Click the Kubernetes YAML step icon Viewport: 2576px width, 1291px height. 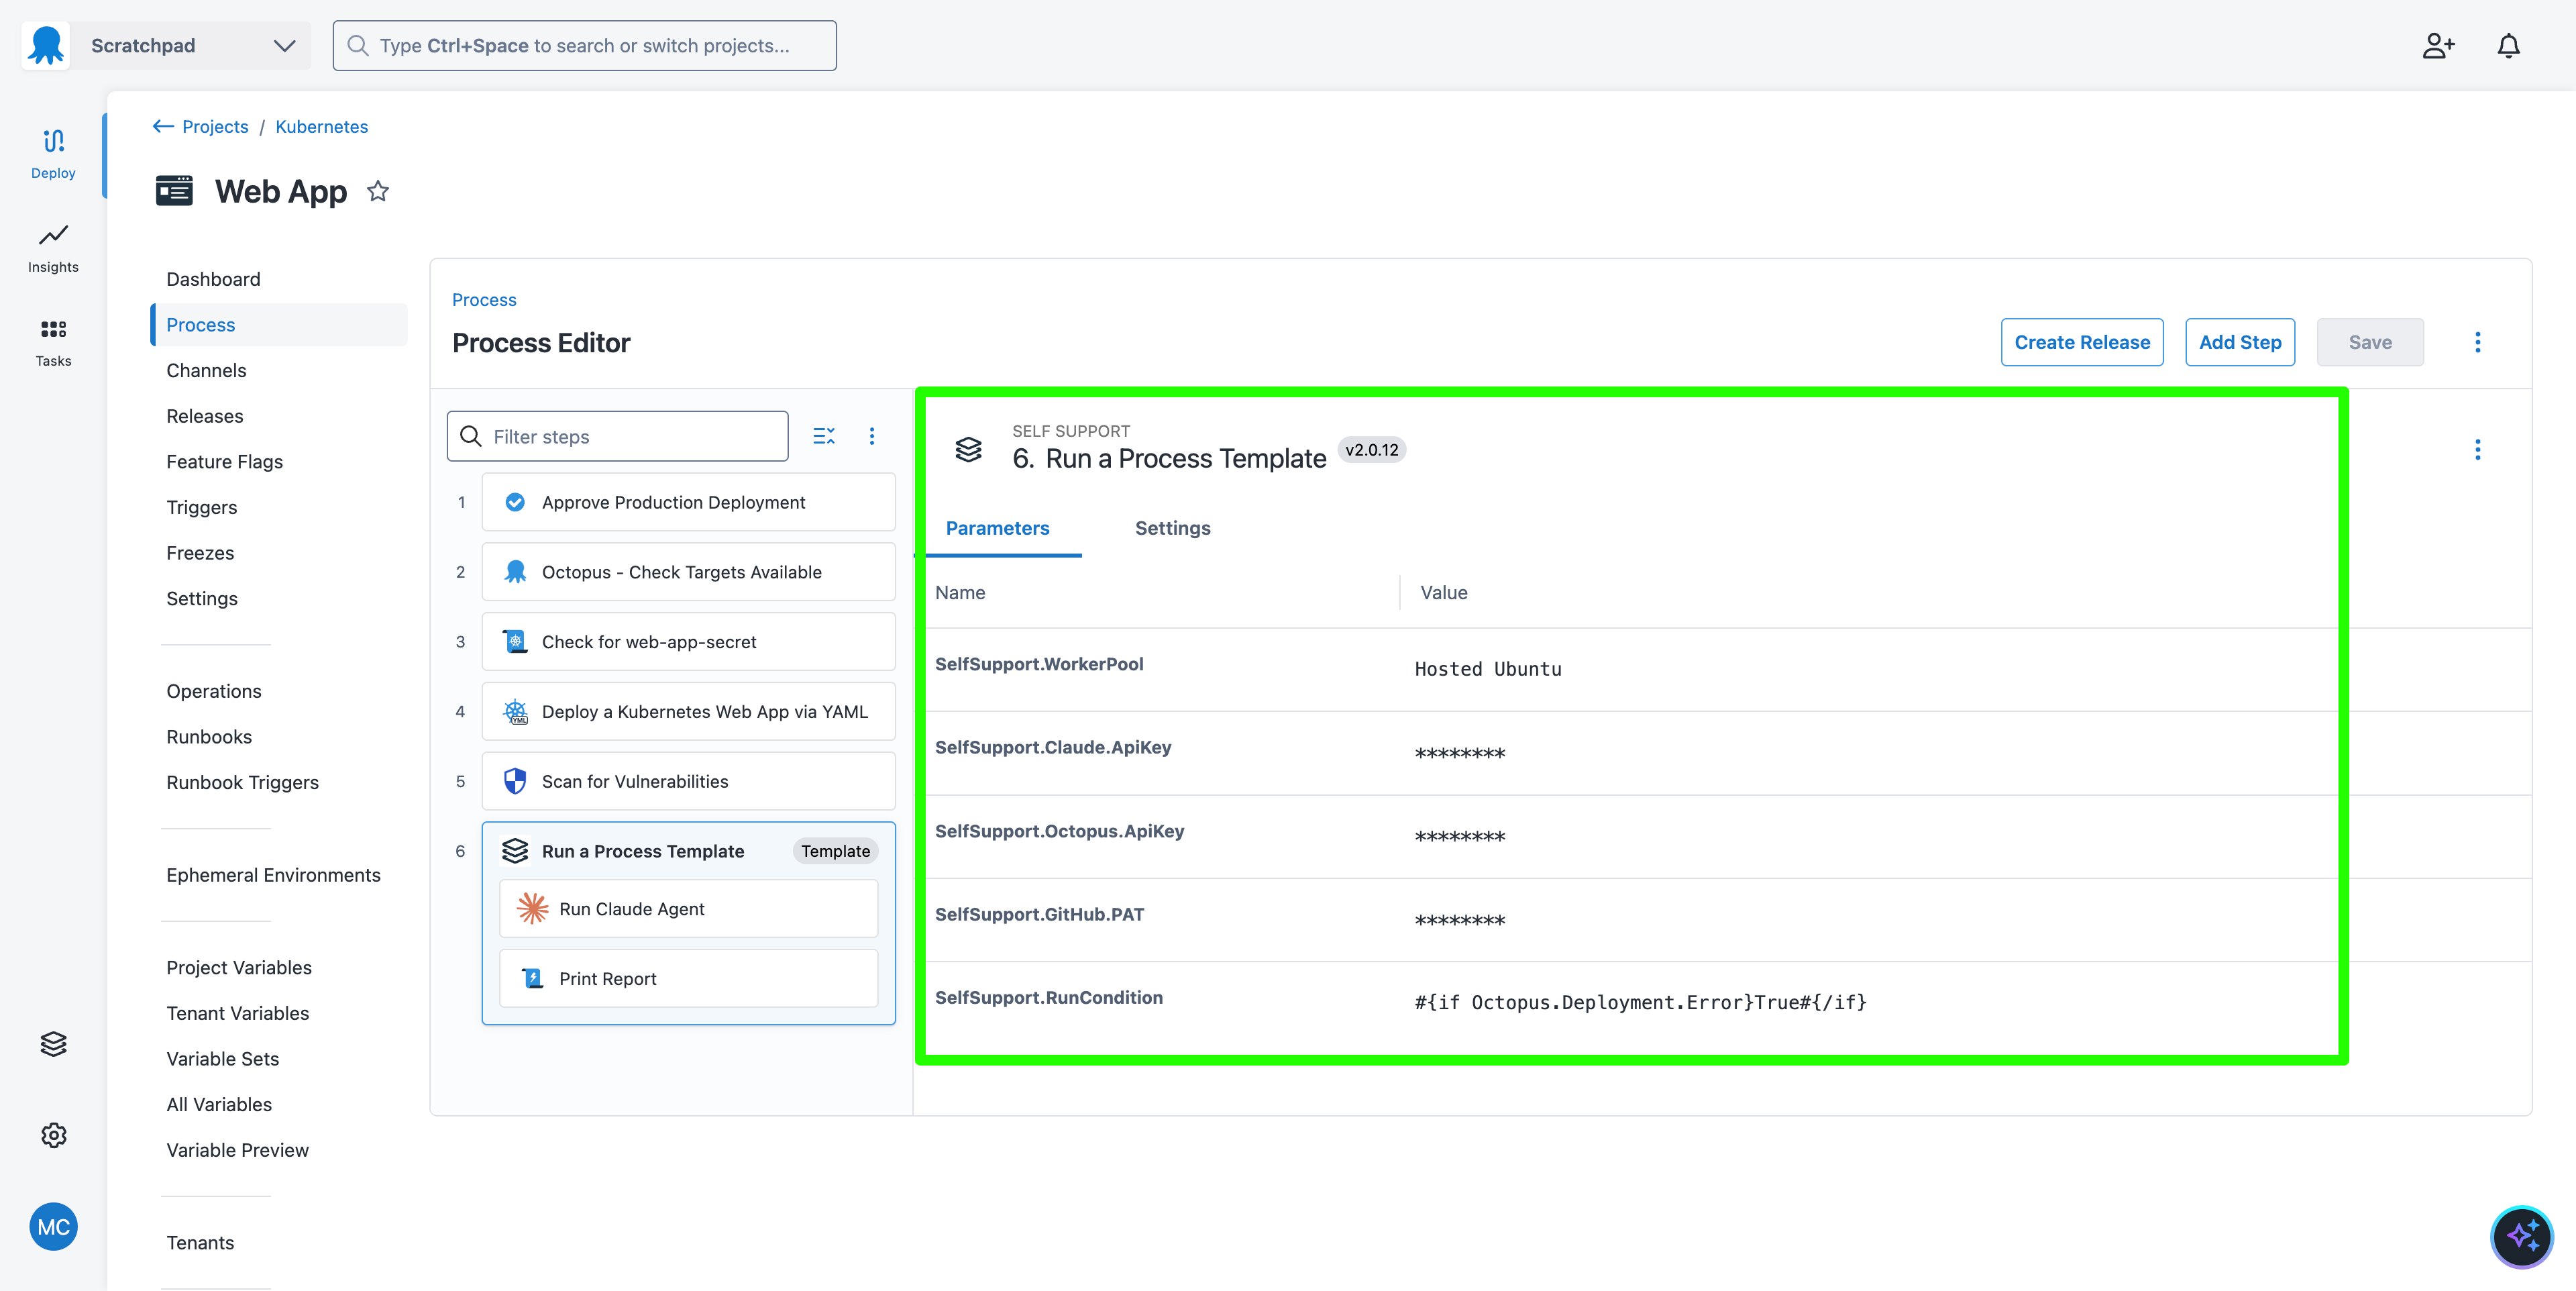515,711
